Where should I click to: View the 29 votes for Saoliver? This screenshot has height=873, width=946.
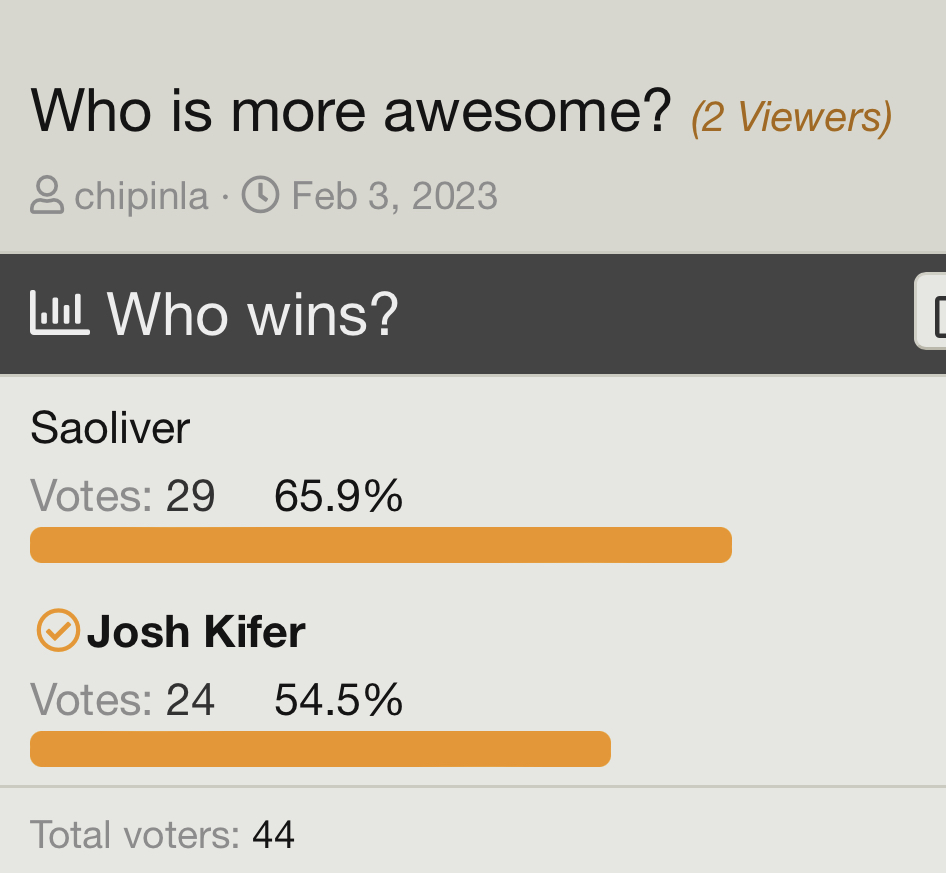point(190,496)
